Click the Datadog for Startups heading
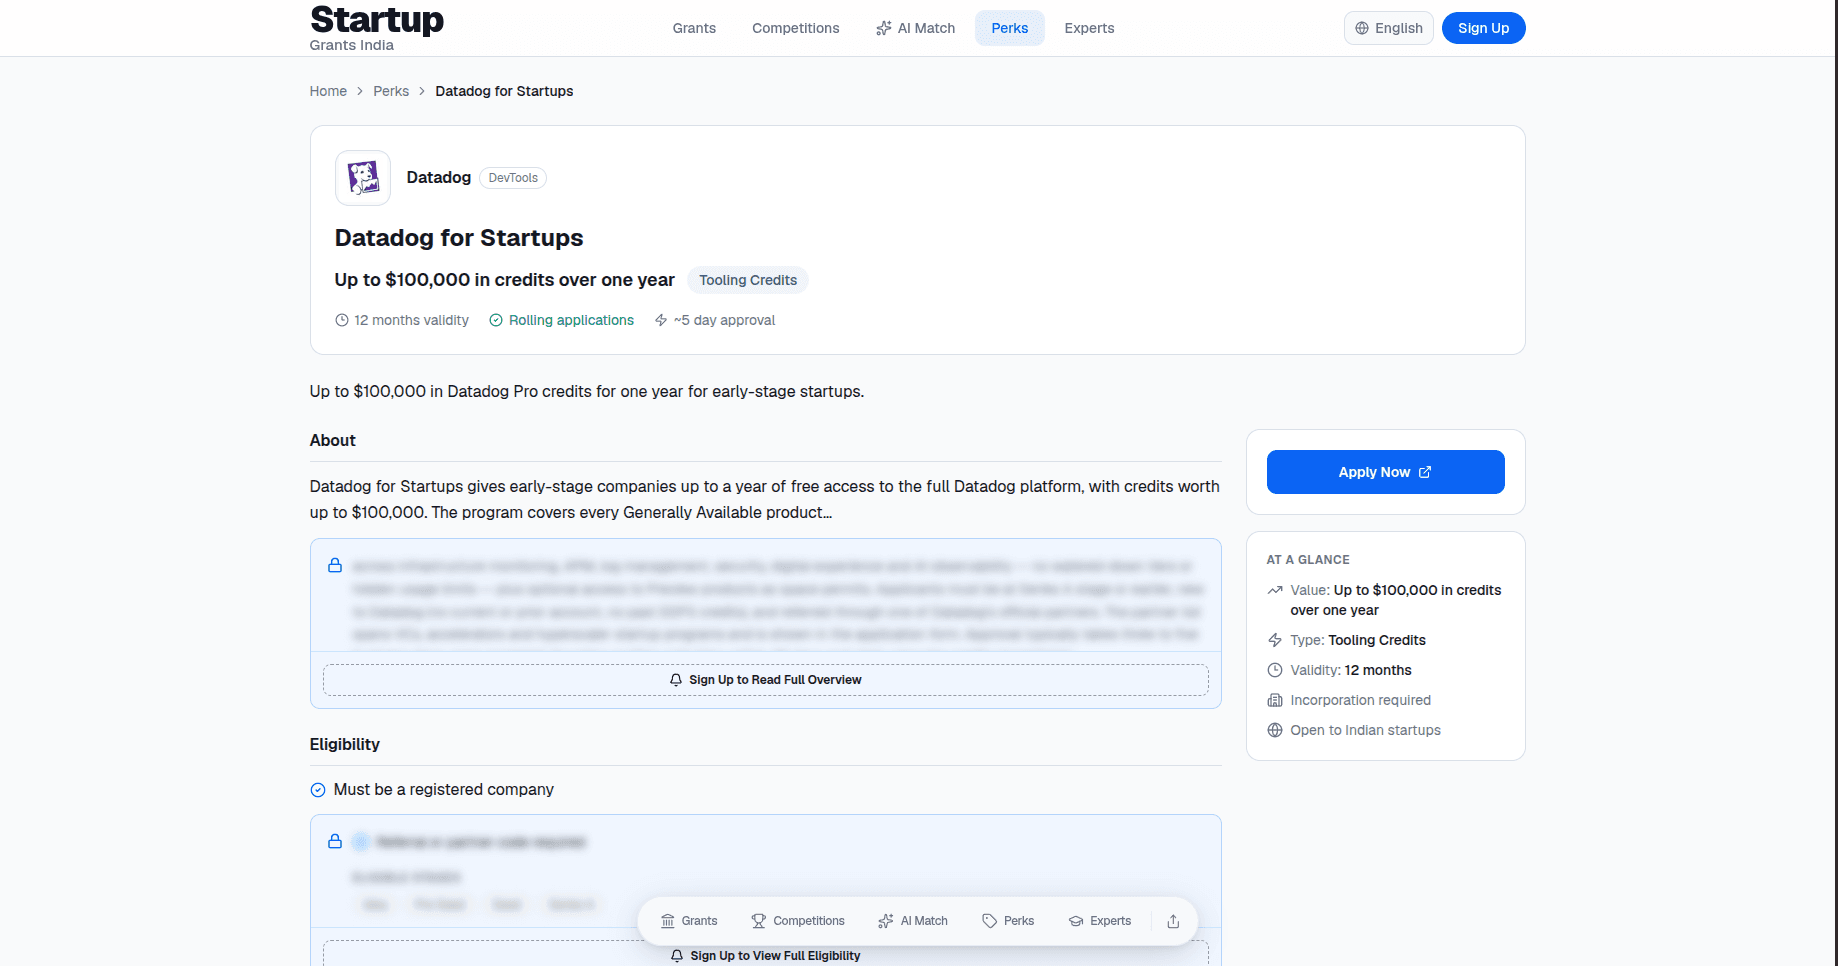Viewport: 1838px width, 966px height. coord(459,238)
